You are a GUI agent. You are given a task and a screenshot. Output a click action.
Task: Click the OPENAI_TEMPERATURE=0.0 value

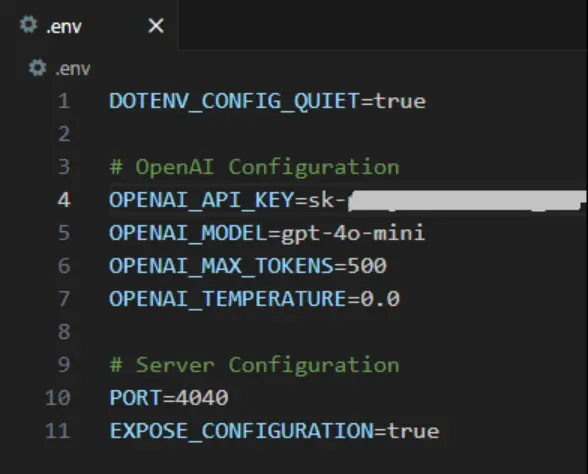point(380,299)
